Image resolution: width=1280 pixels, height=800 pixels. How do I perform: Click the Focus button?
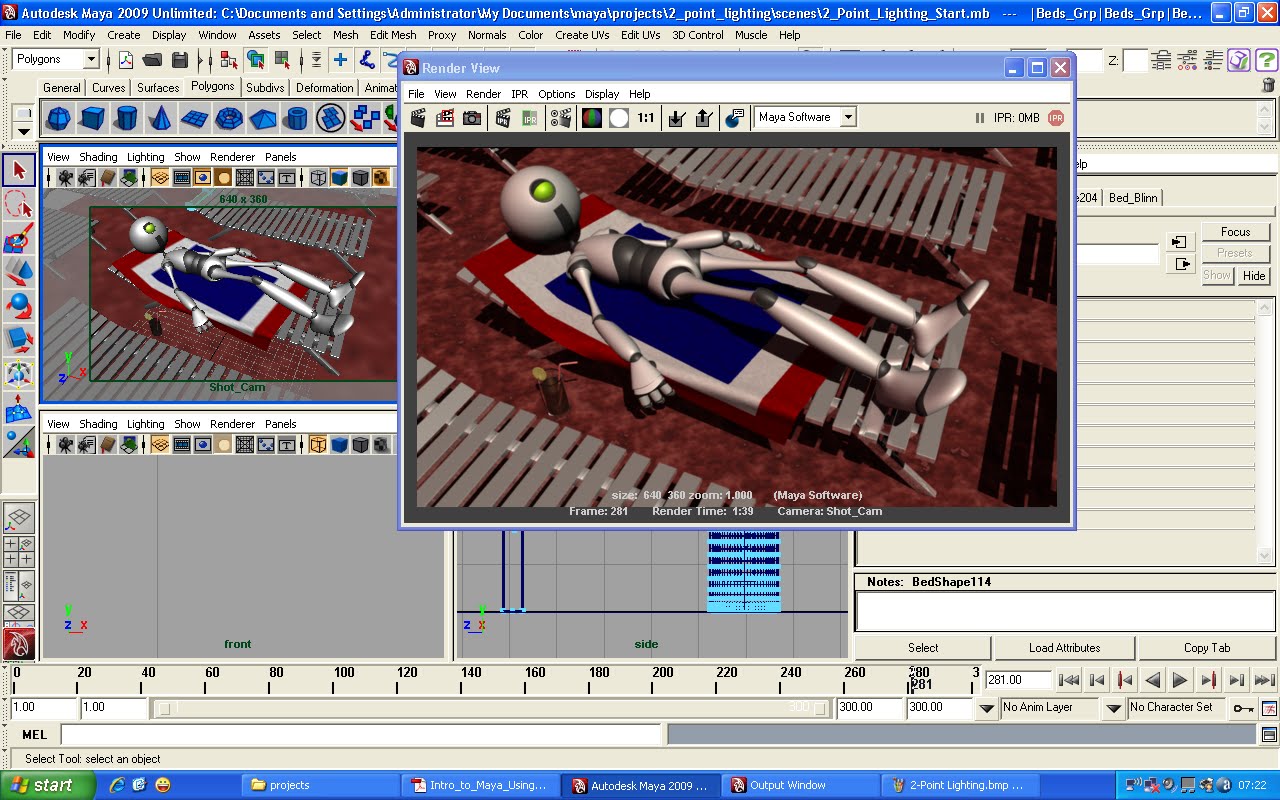[x=1235, y=232]
